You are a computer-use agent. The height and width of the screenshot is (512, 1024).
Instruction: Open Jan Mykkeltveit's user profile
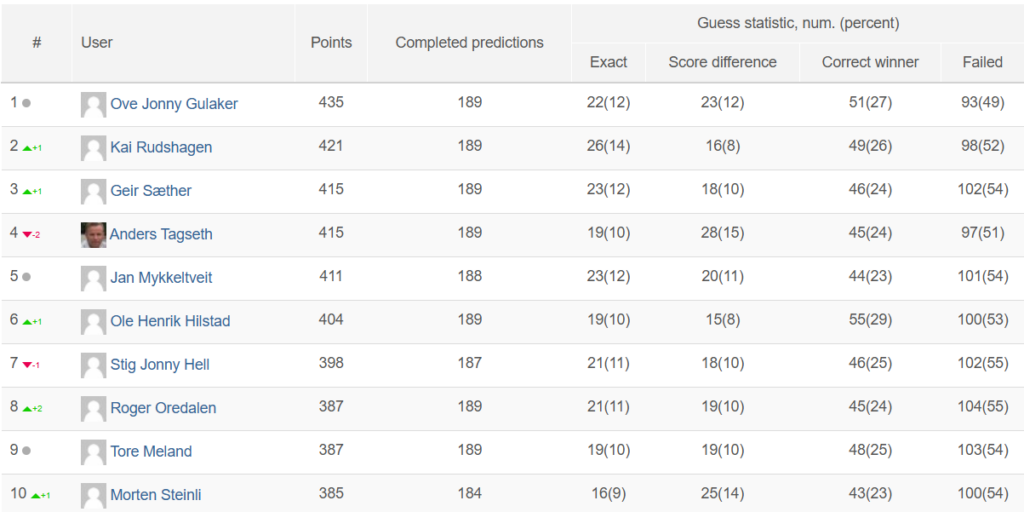pyautogui.click(x=161, y=278)
